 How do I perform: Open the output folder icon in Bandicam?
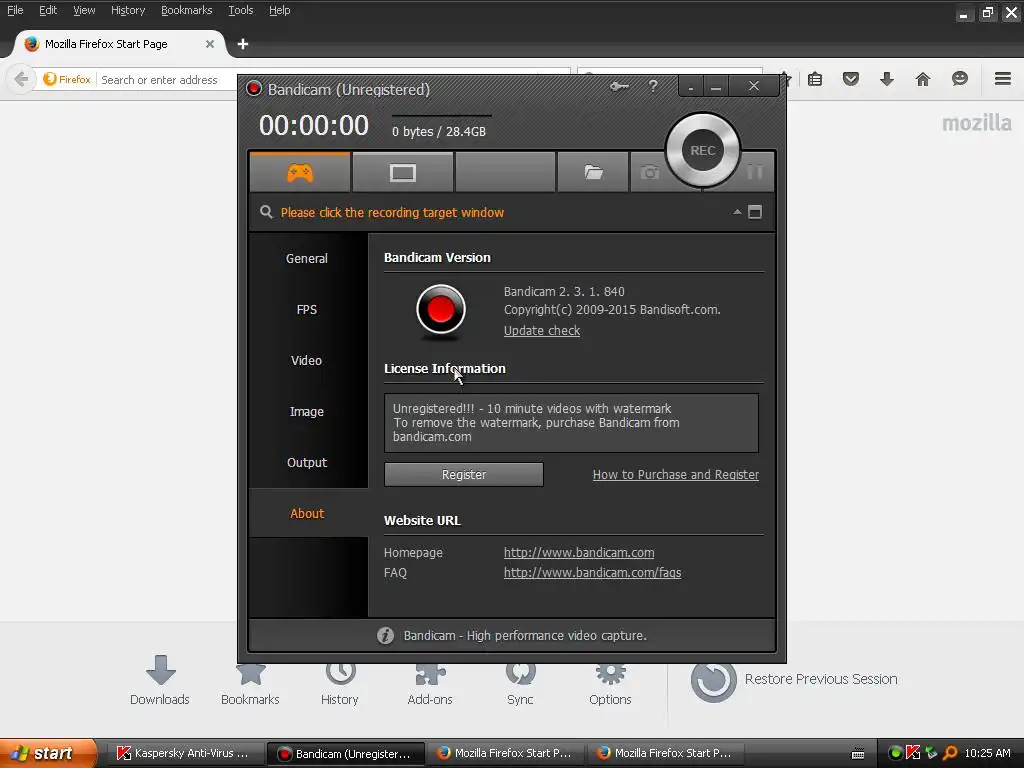pyautogui.click(x=593, y=172)
